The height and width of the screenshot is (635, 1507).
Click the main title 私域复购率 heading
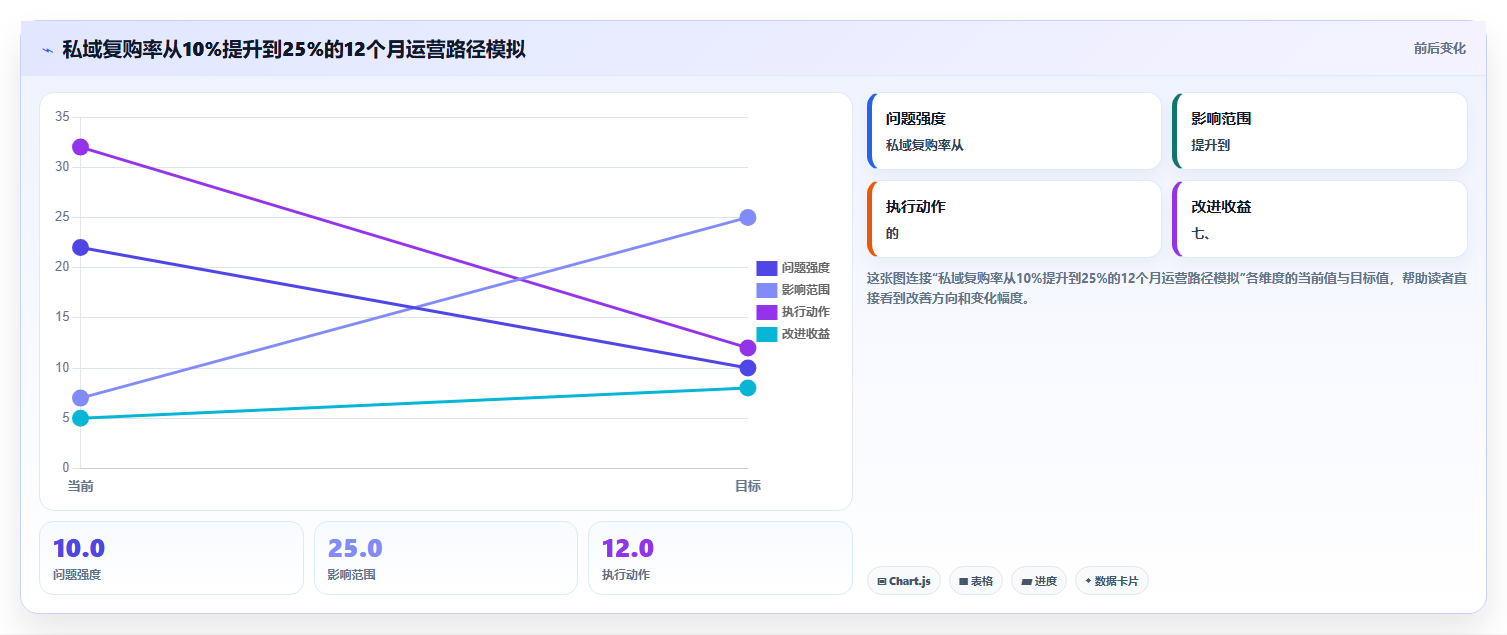tap(294, 49)
